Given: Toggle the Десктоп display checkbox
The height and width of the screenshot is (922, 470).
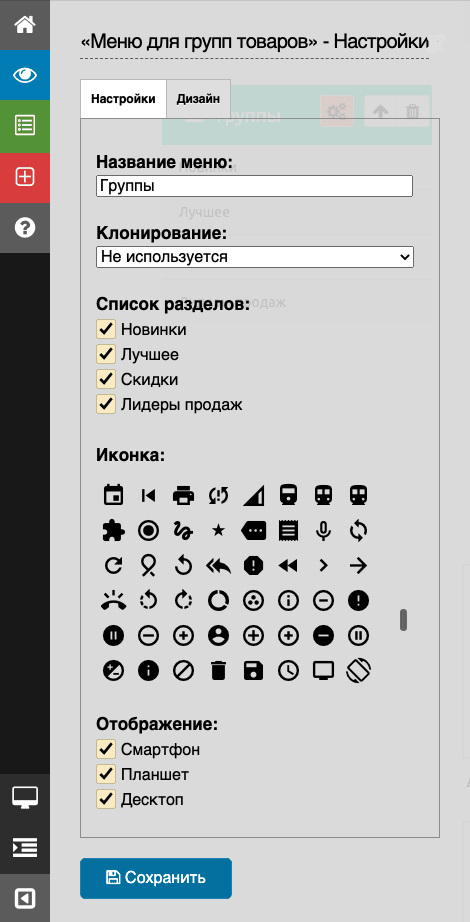Looking at the screenshot, I should [x=106, y=800].
